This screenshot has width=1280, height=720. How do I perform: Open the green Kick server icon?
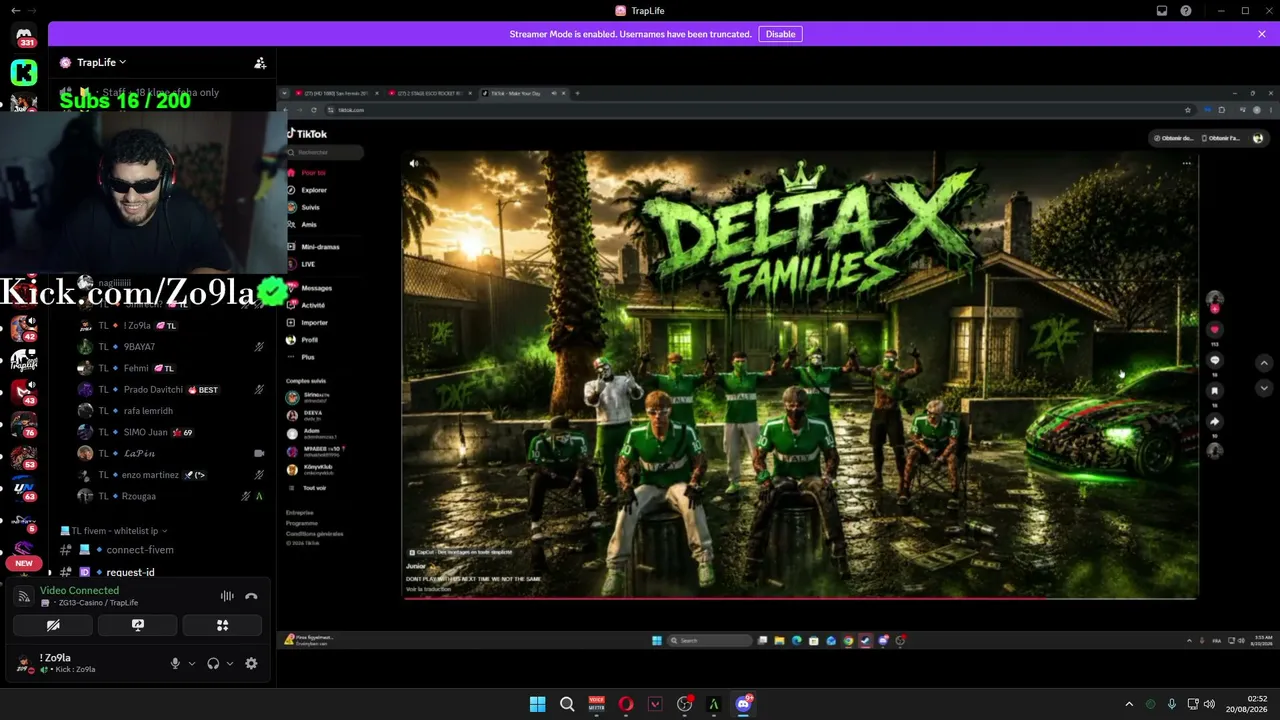coord(24,72)
